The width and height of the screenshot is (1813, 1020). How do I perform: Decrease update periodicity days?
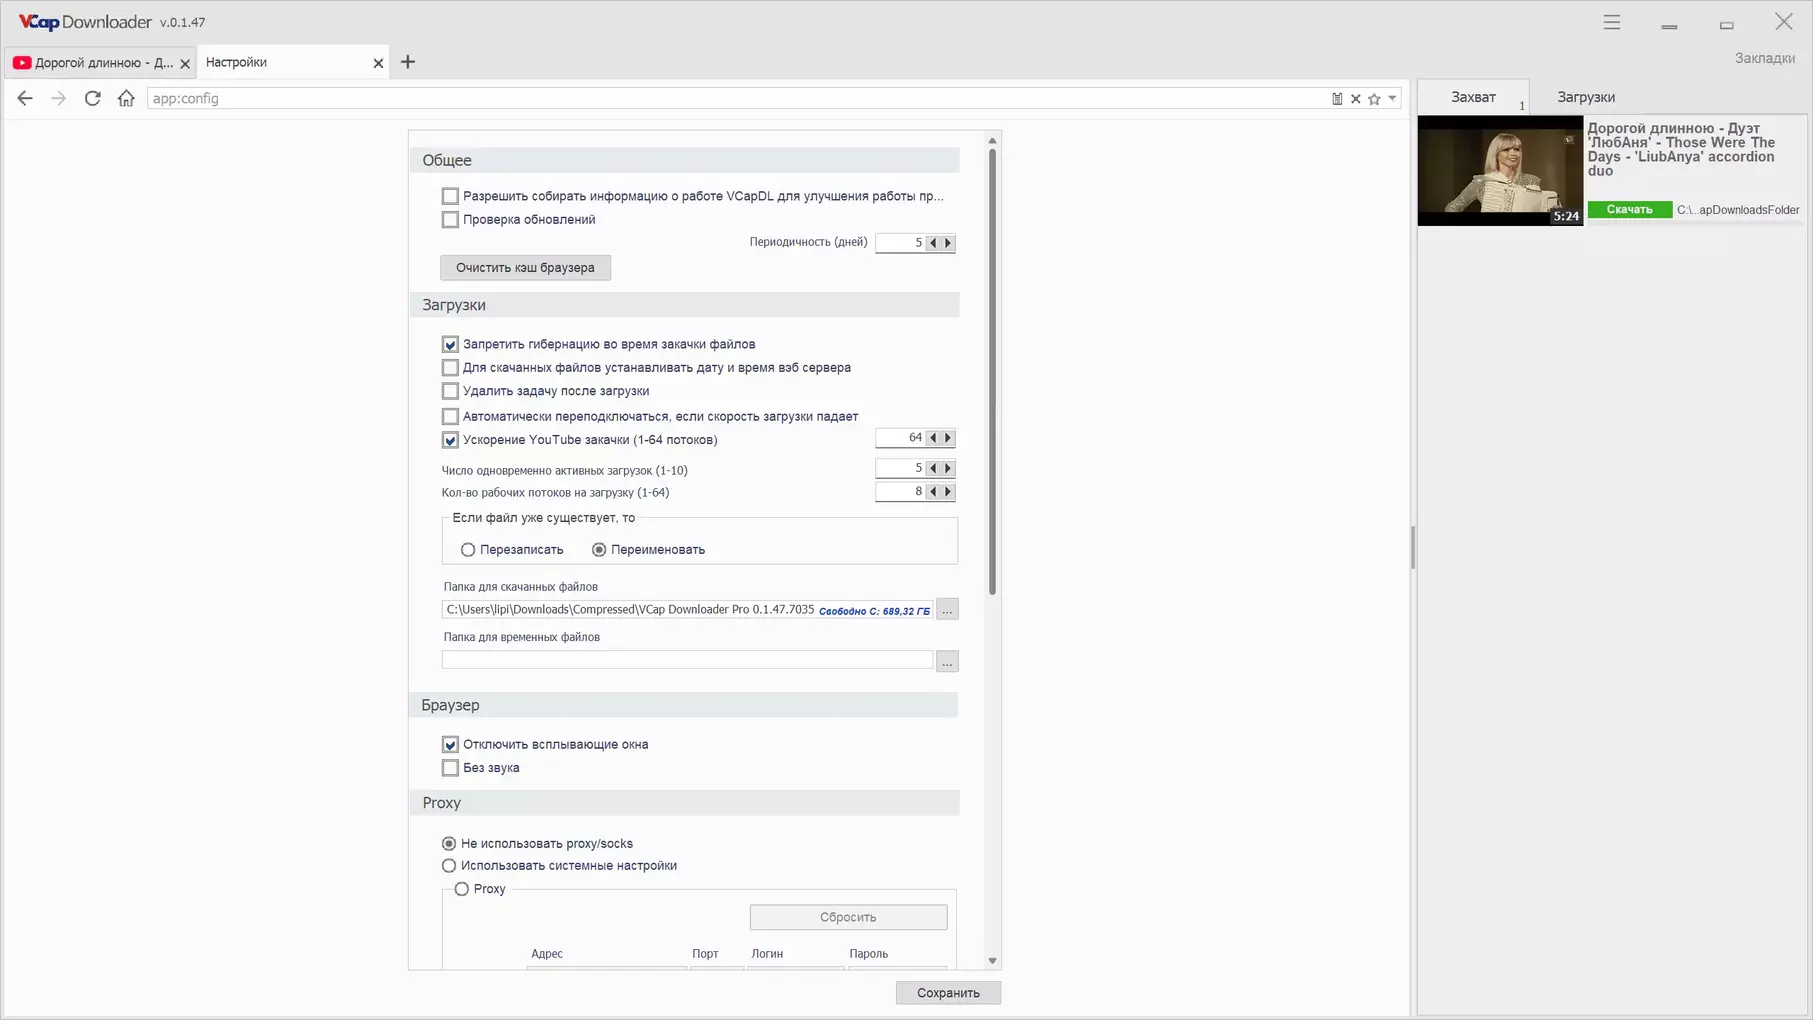point(933,243)
